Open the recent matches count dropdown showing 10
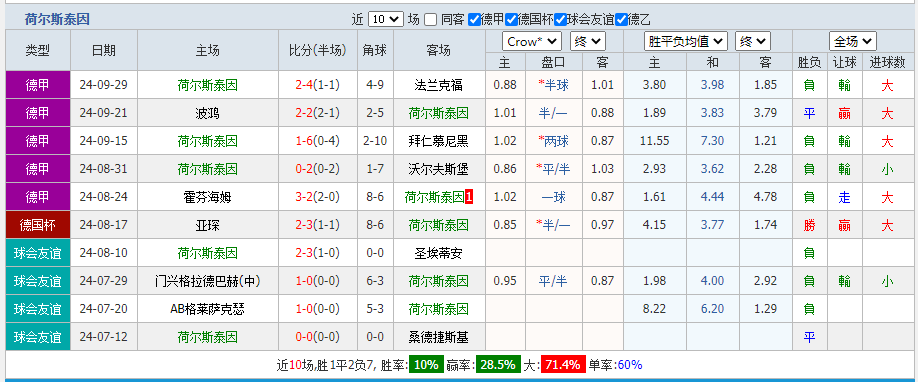Viewport: 918px width, 382px height. point(386,19)
